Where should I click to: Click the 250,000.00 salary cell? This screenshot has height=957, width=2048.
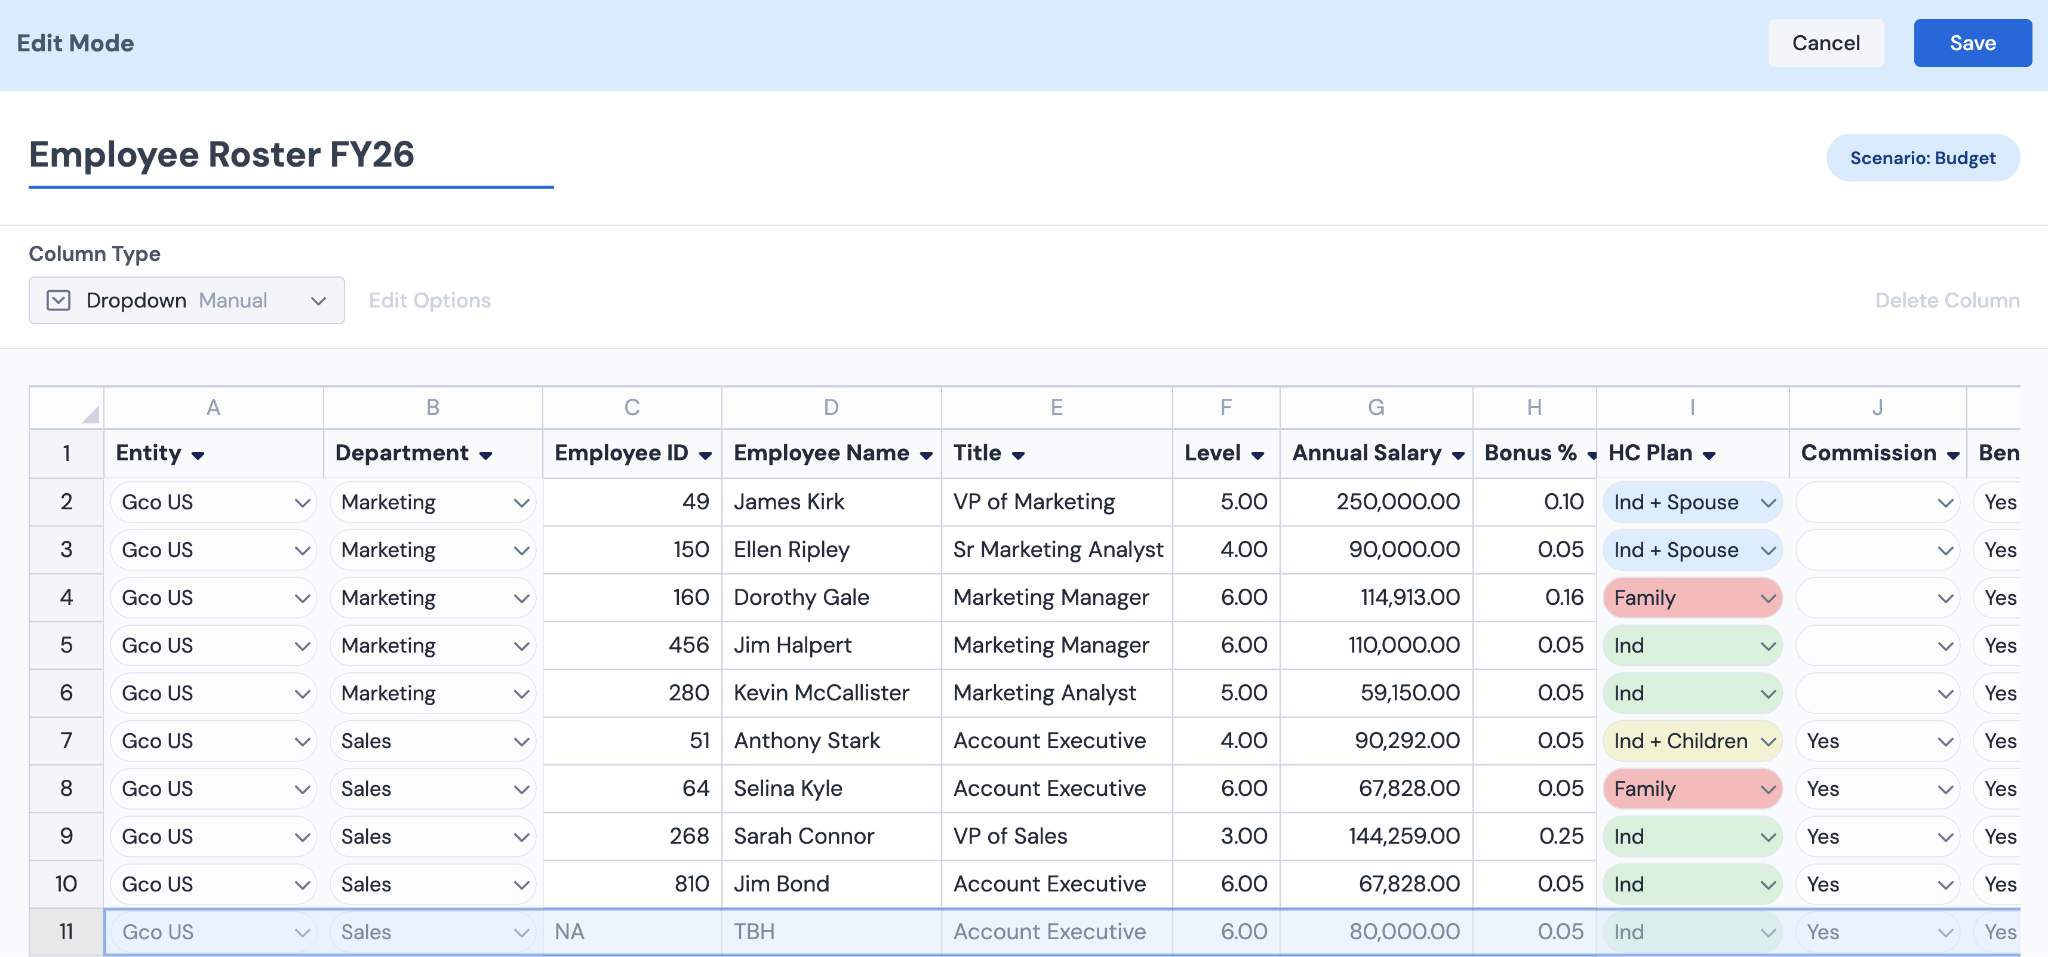pos(1376,502)
